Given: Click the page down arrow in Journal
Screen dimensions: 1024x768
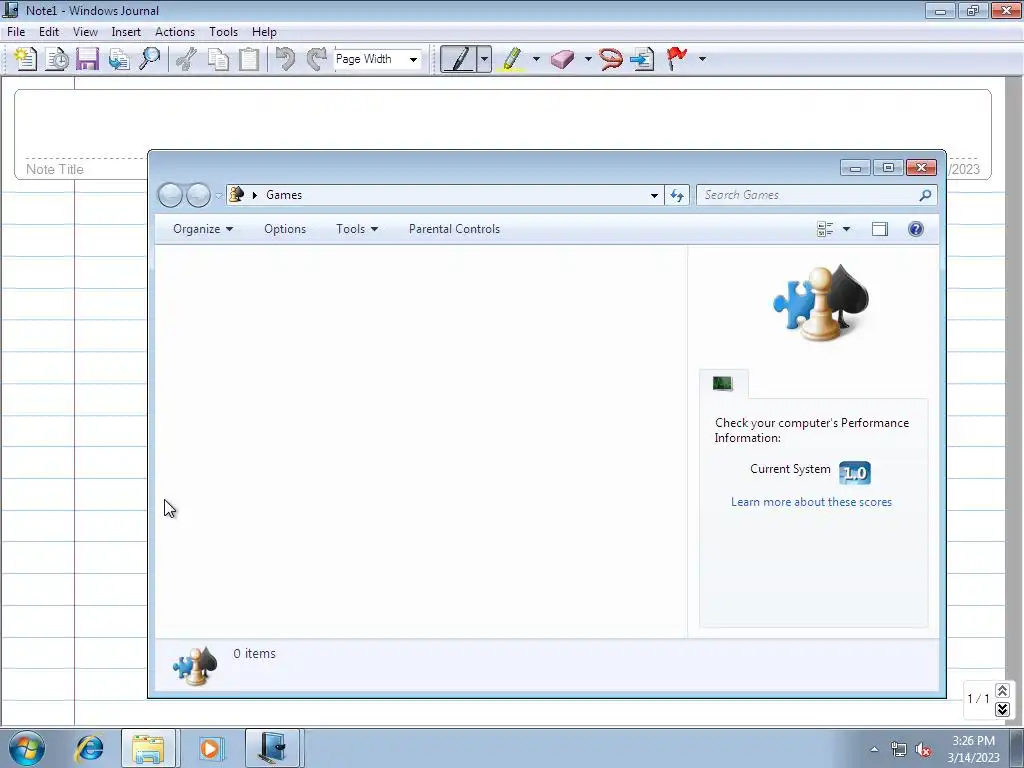Looking at the screenshot, I should (x=1002, y=709).
